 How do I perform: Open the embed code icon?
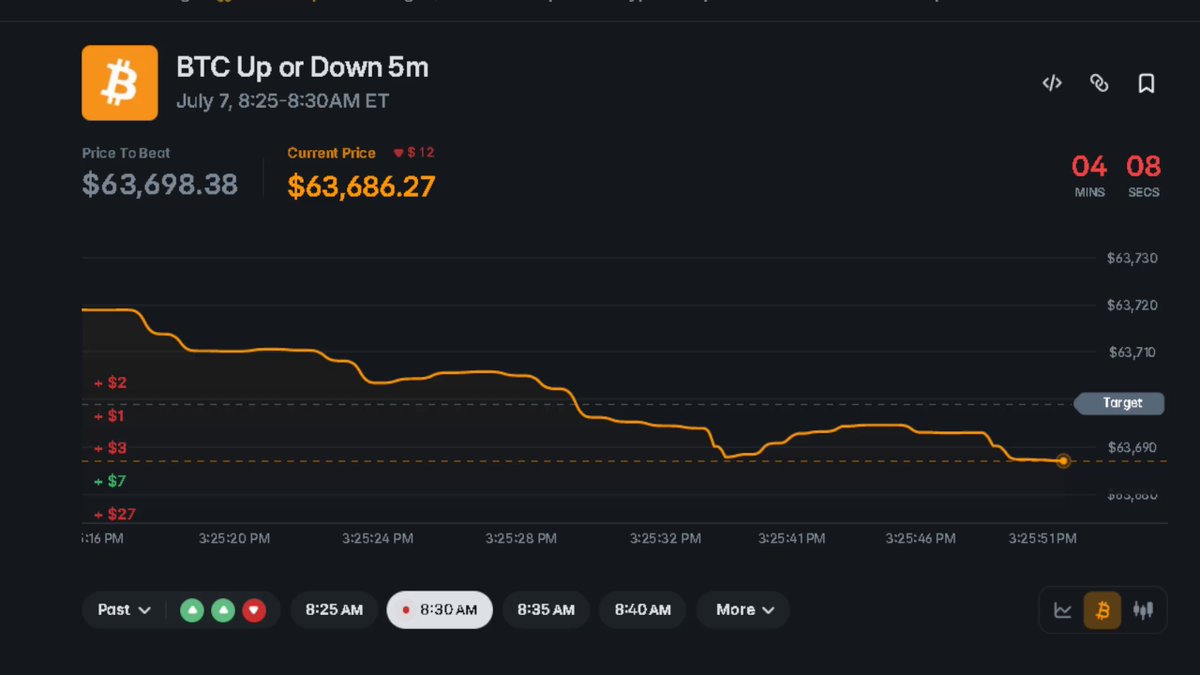pos(1052,83)
